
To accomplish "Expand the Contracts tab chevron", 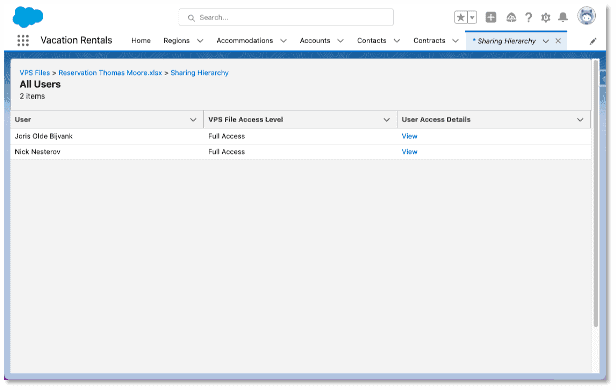I will tap(455, 40).
